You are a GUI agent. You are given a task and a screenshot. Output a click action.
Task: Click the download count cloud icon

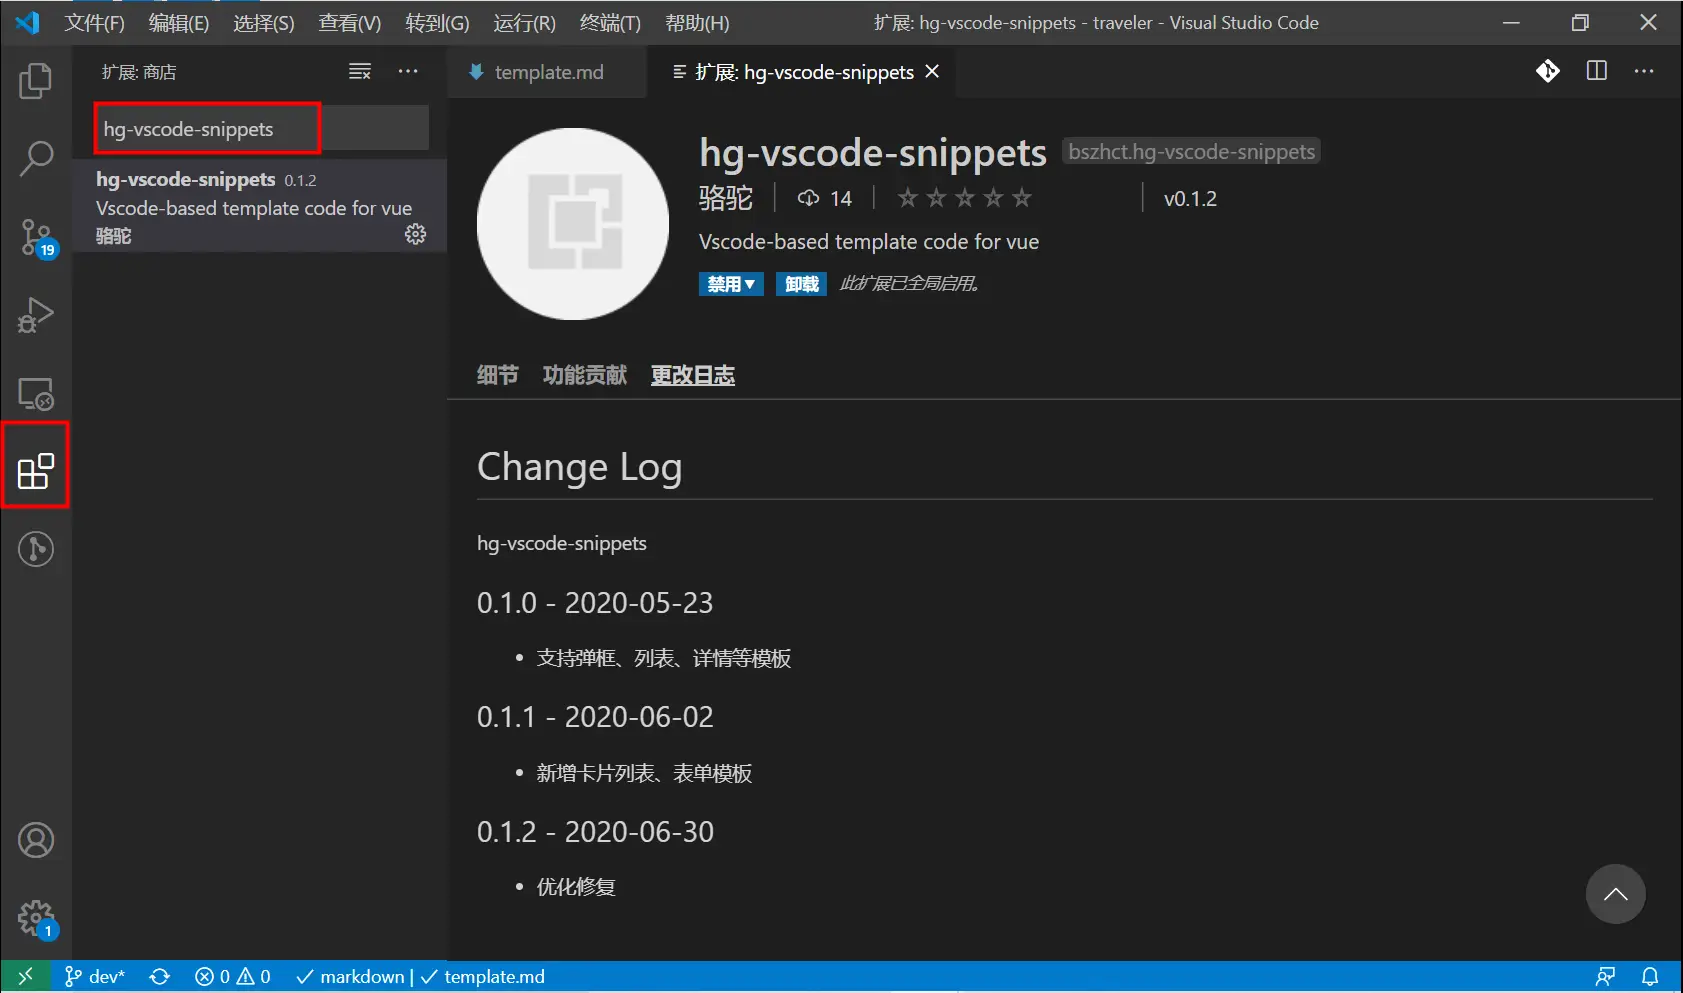(808, 198)
